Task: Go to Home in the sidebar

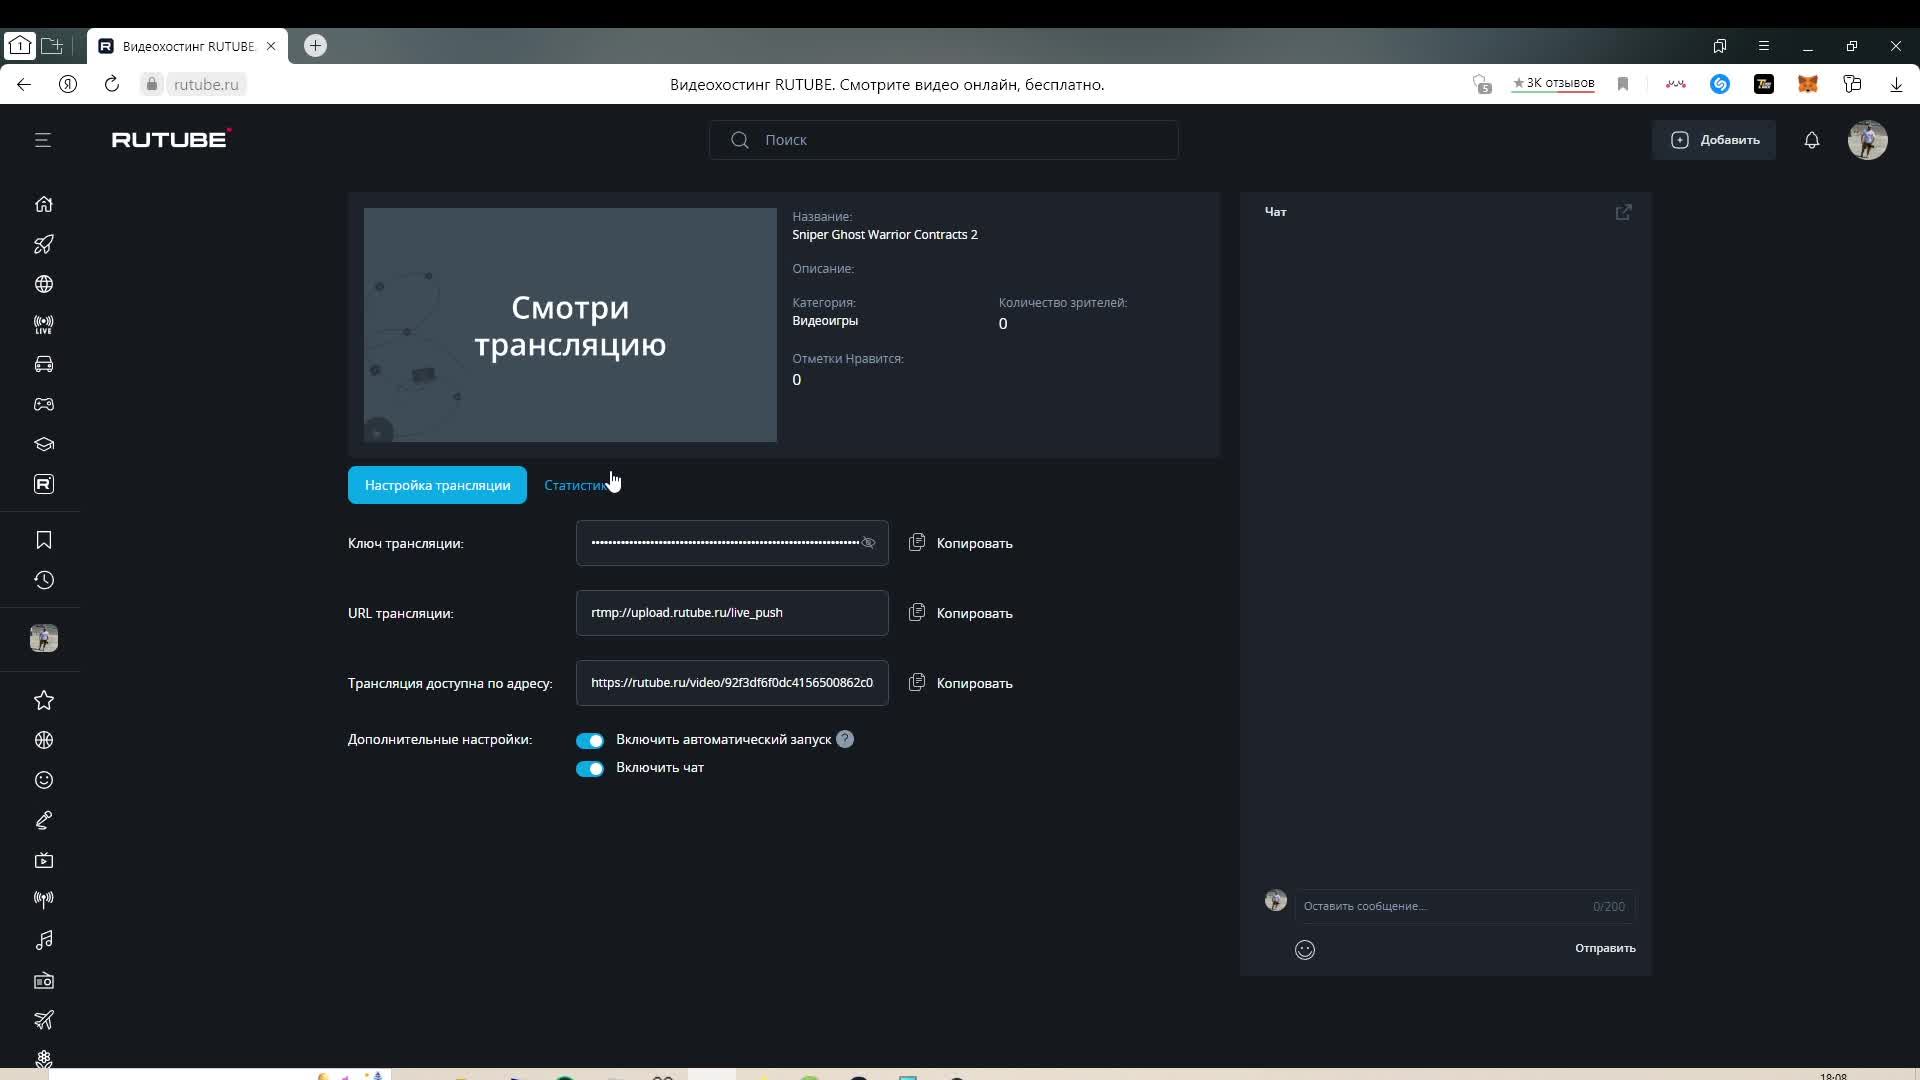Action: [43, 204]
